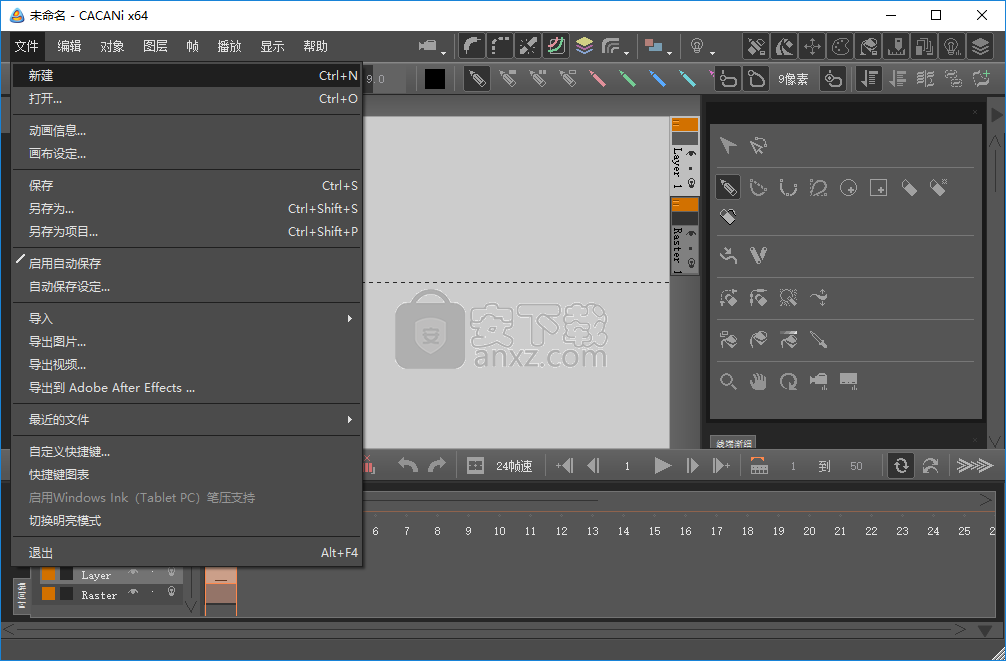Click the triple arrow button at playback bar end

[975, 466]
